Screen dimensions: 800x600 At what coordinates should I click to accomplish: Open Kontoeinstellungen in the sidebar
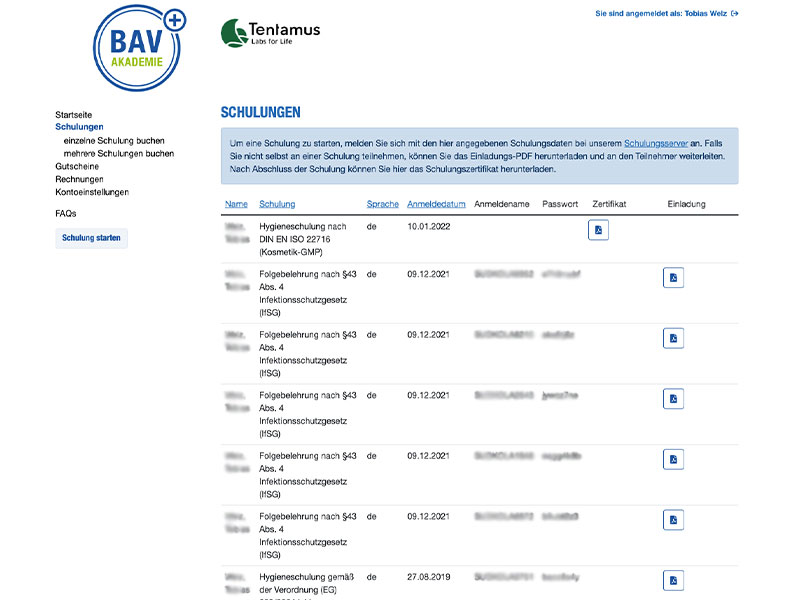[92, 192]
